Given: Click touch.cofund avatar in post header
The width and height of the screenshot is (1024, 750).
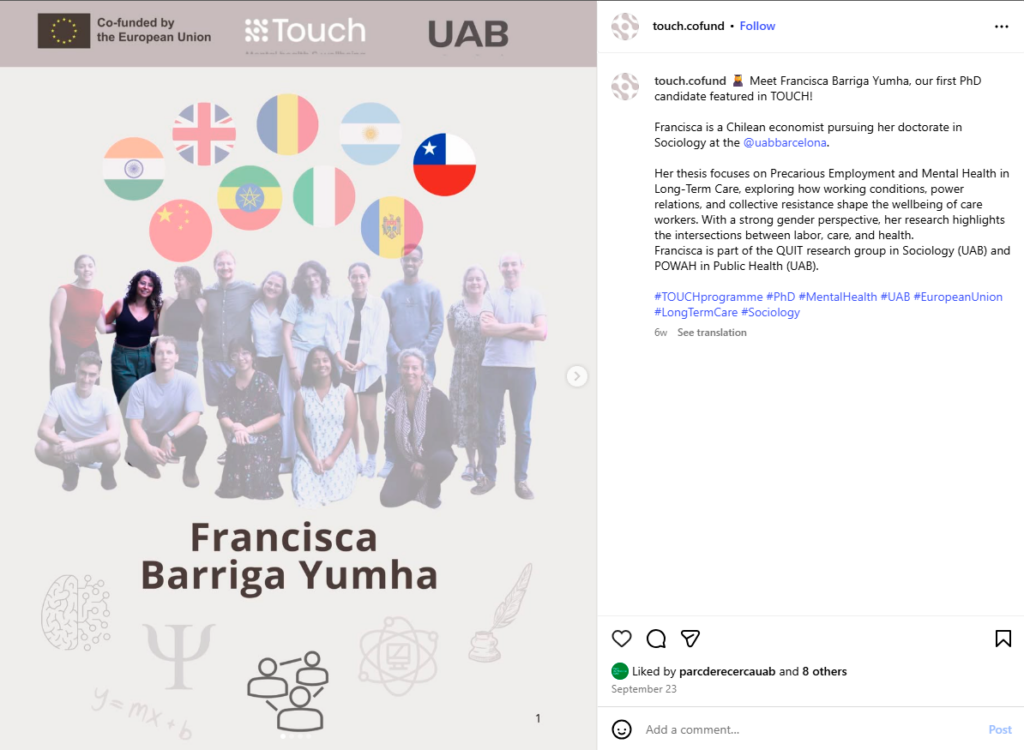Looking at the screenshot, I should [x=625, y=26].
